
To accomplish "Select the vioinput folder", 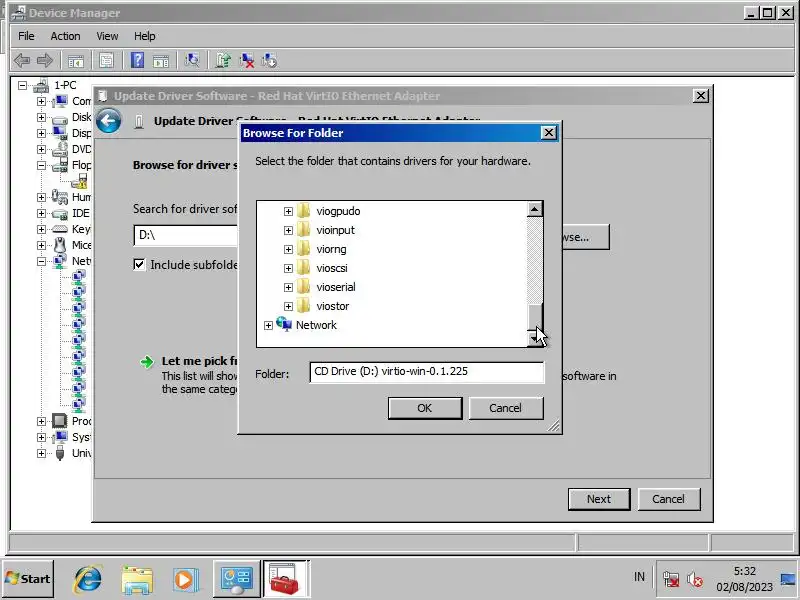I will (x=335, y=230).
